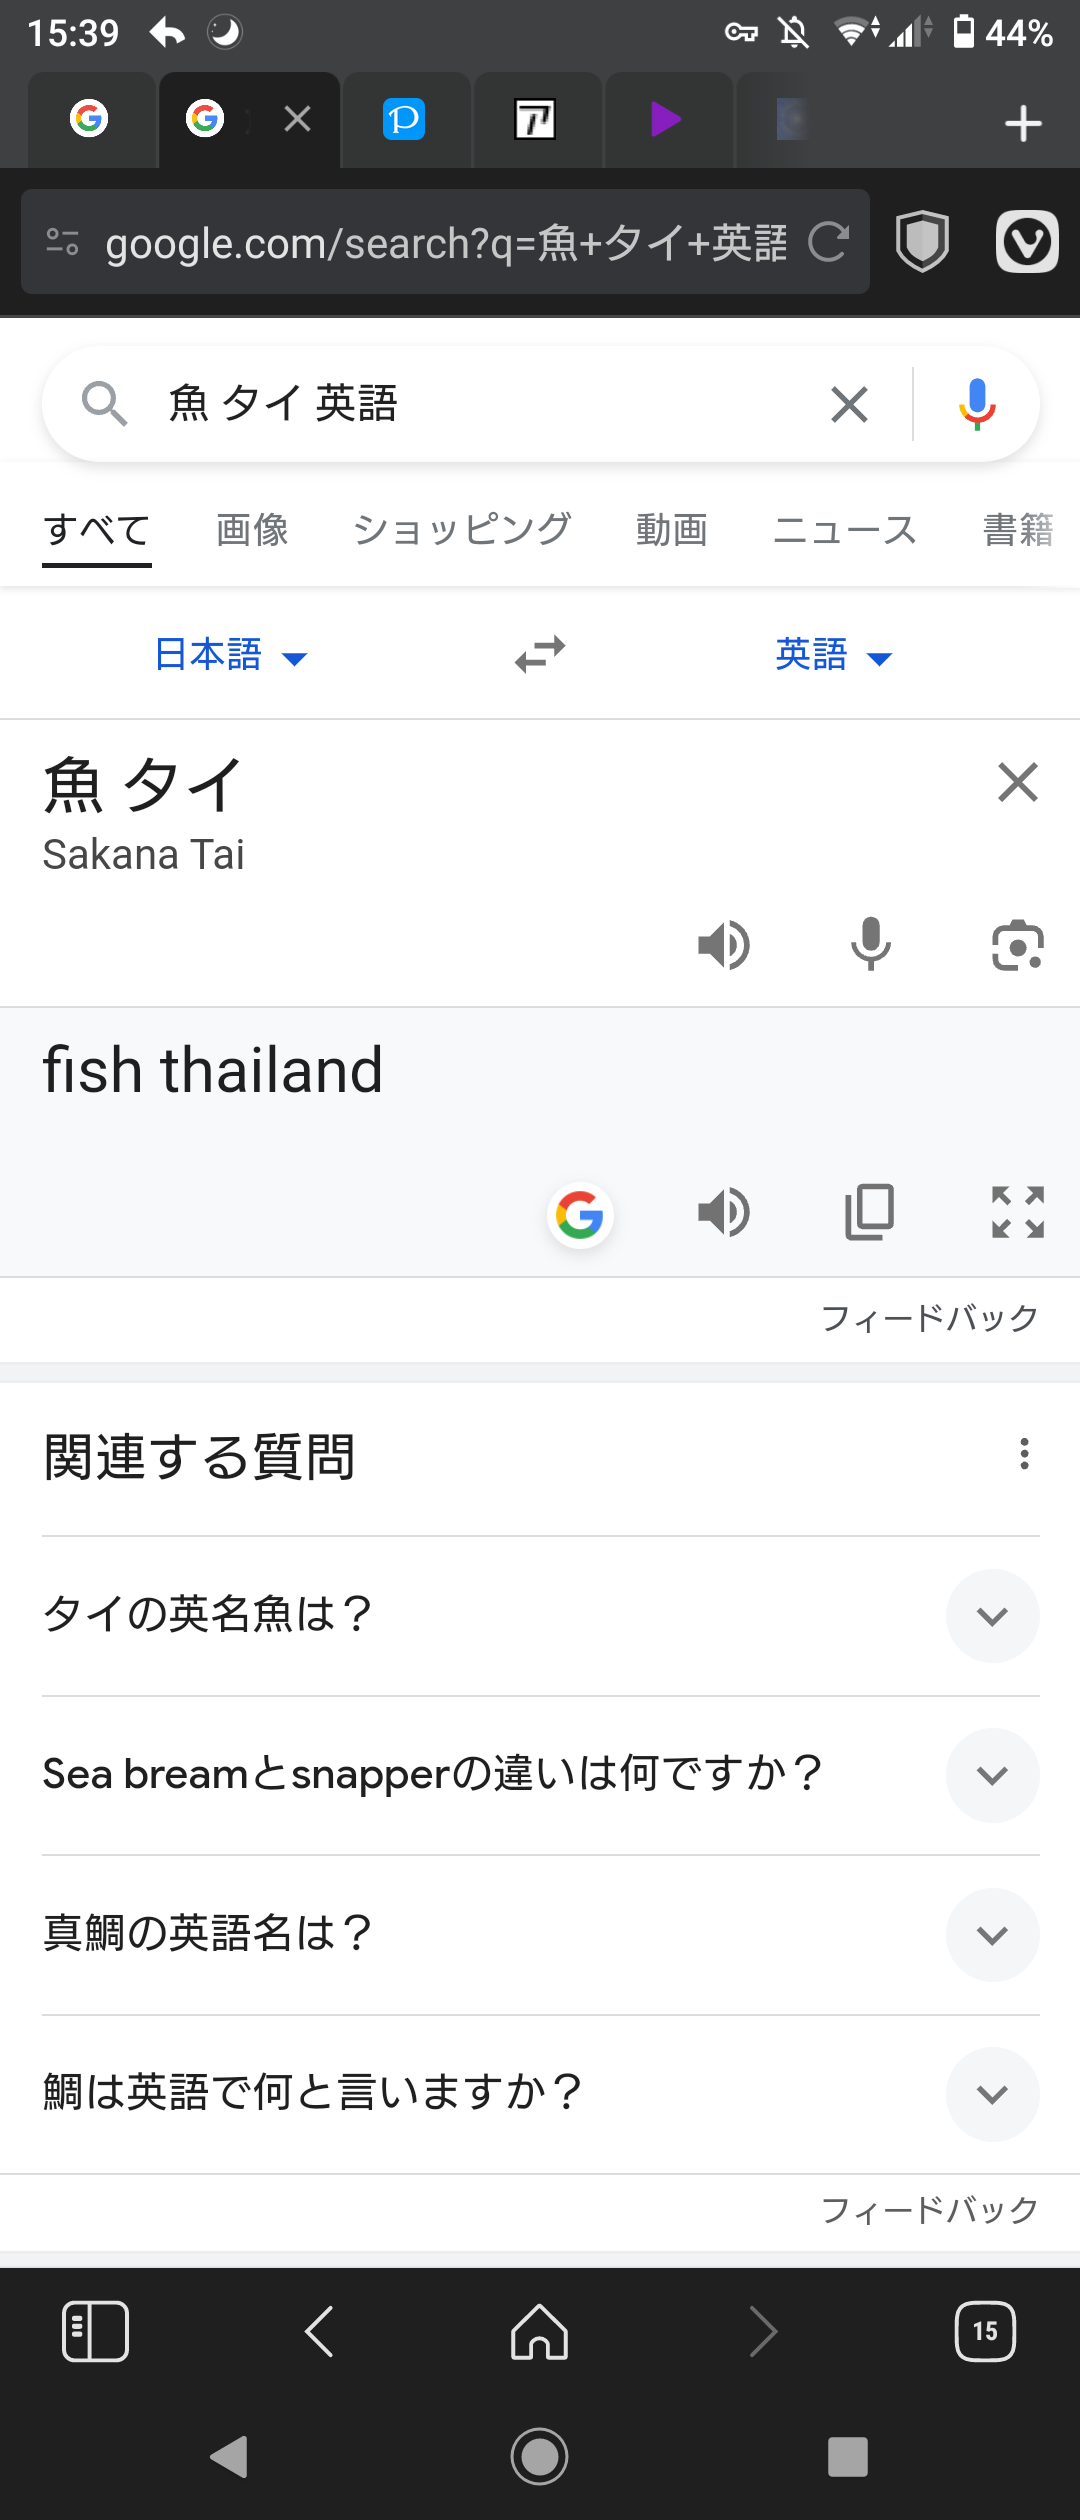Start voice search in Google search bar

pos(977,404)
